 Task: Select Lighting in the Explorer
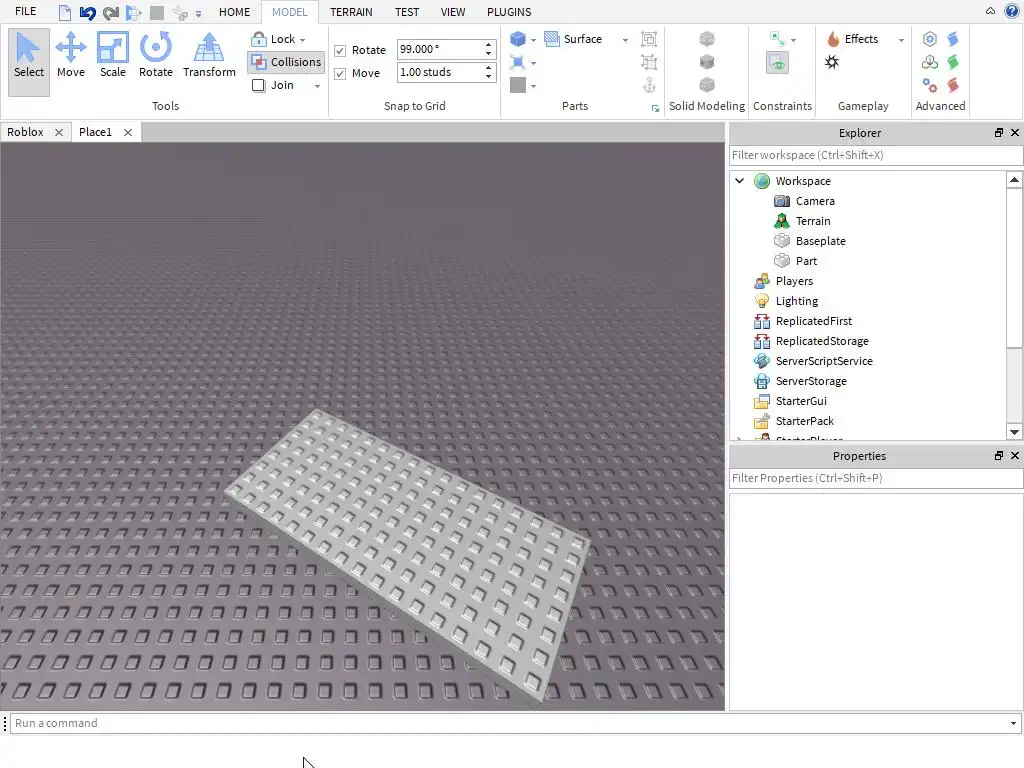[797, 301]
